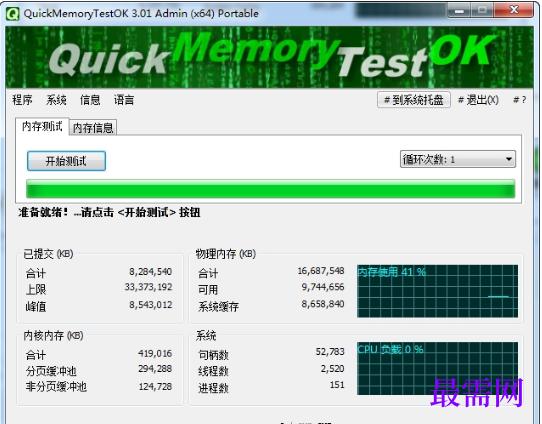Click the 非分页缓冲池 label

click(56, 387)
